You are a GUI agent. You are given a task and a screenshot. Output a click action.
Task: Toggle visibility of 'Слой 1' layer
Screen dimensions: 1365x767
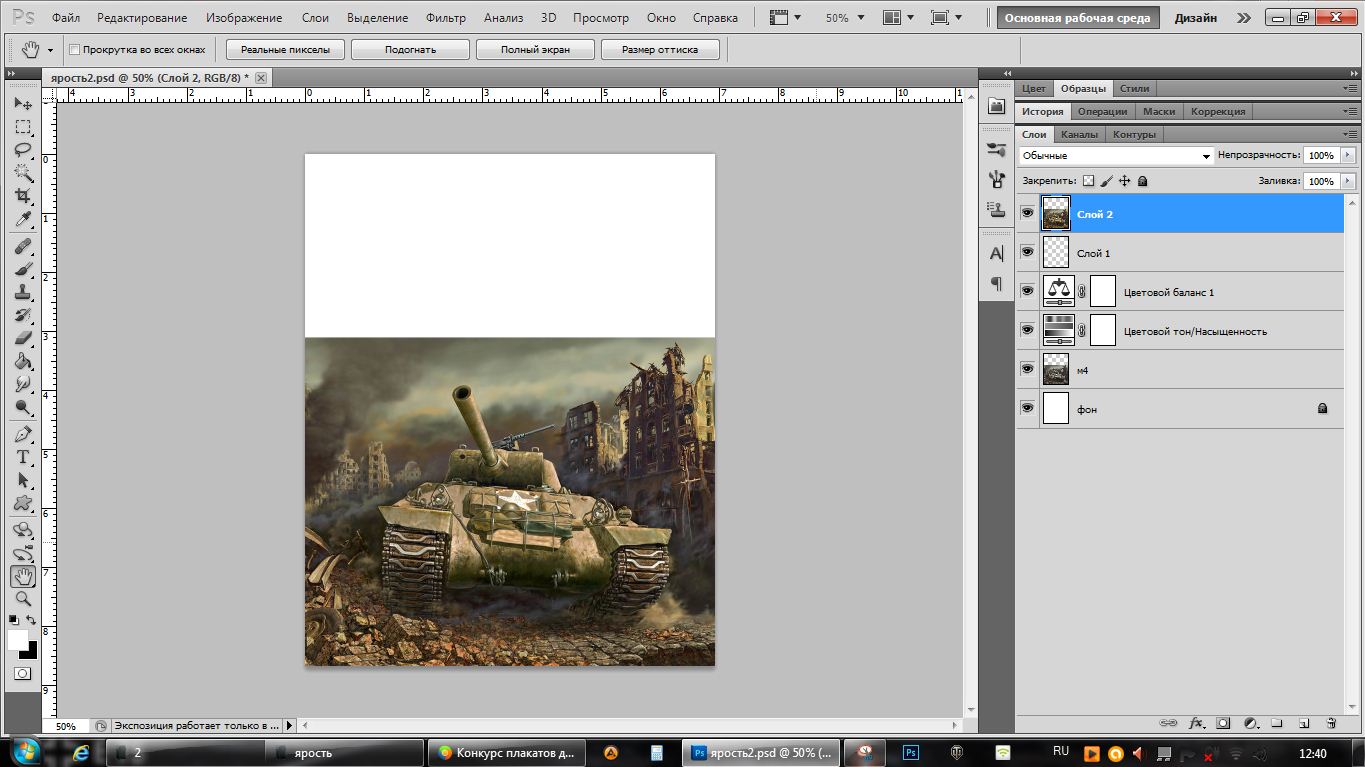[x=1027, y=252]
